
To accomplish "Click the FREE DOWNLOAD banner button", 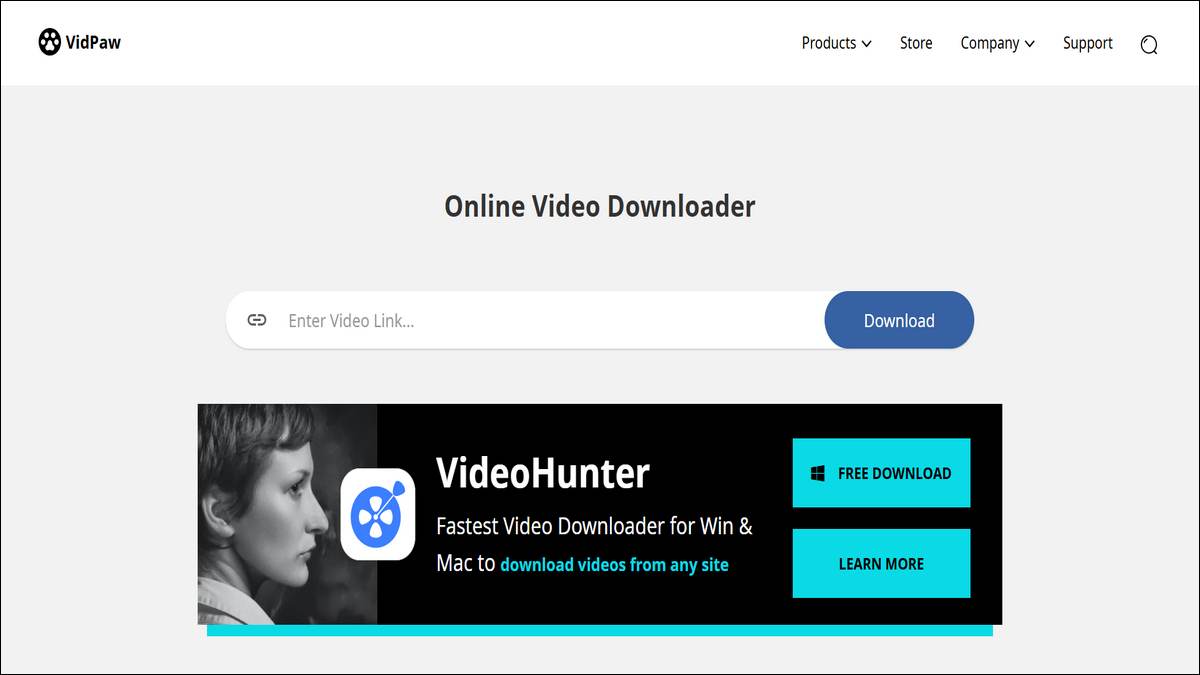I will point(881,473).
